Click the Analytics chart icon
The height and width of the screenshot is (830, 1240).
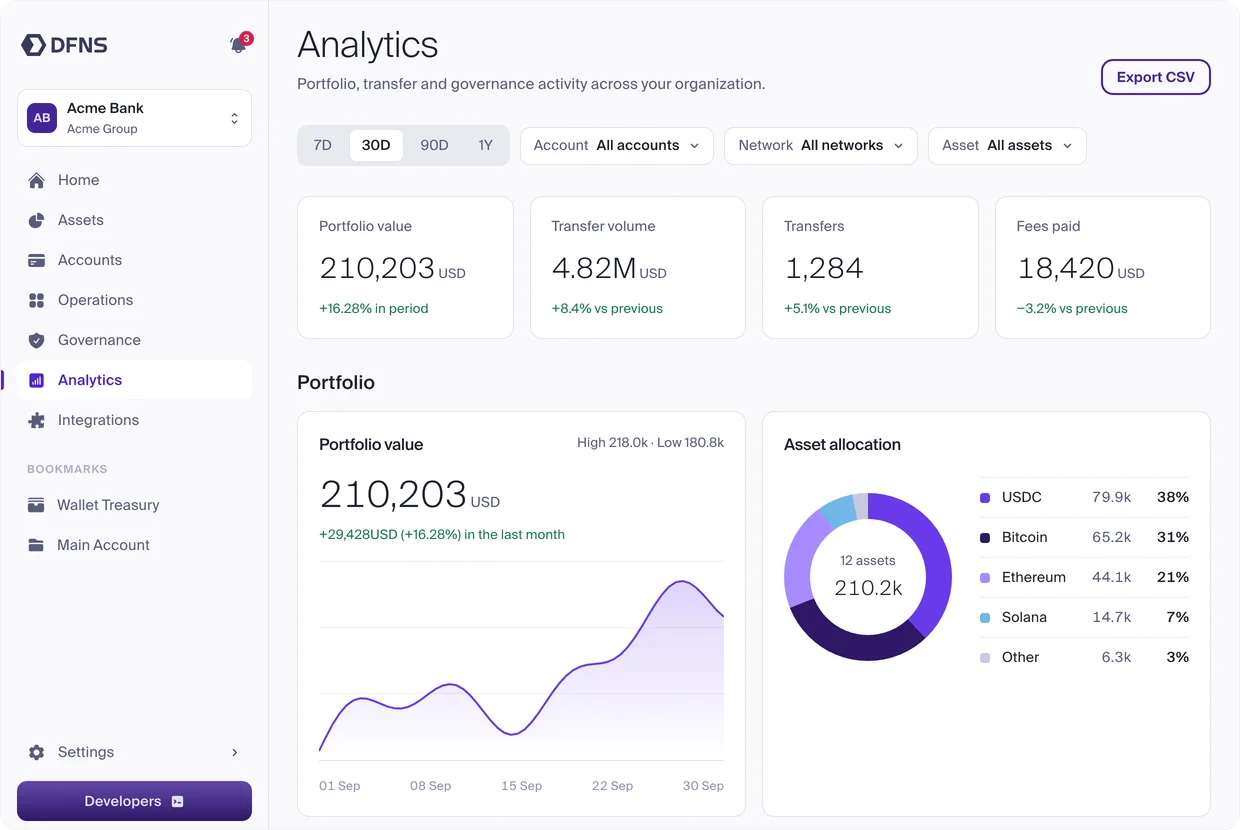click(x=37, y=380)
